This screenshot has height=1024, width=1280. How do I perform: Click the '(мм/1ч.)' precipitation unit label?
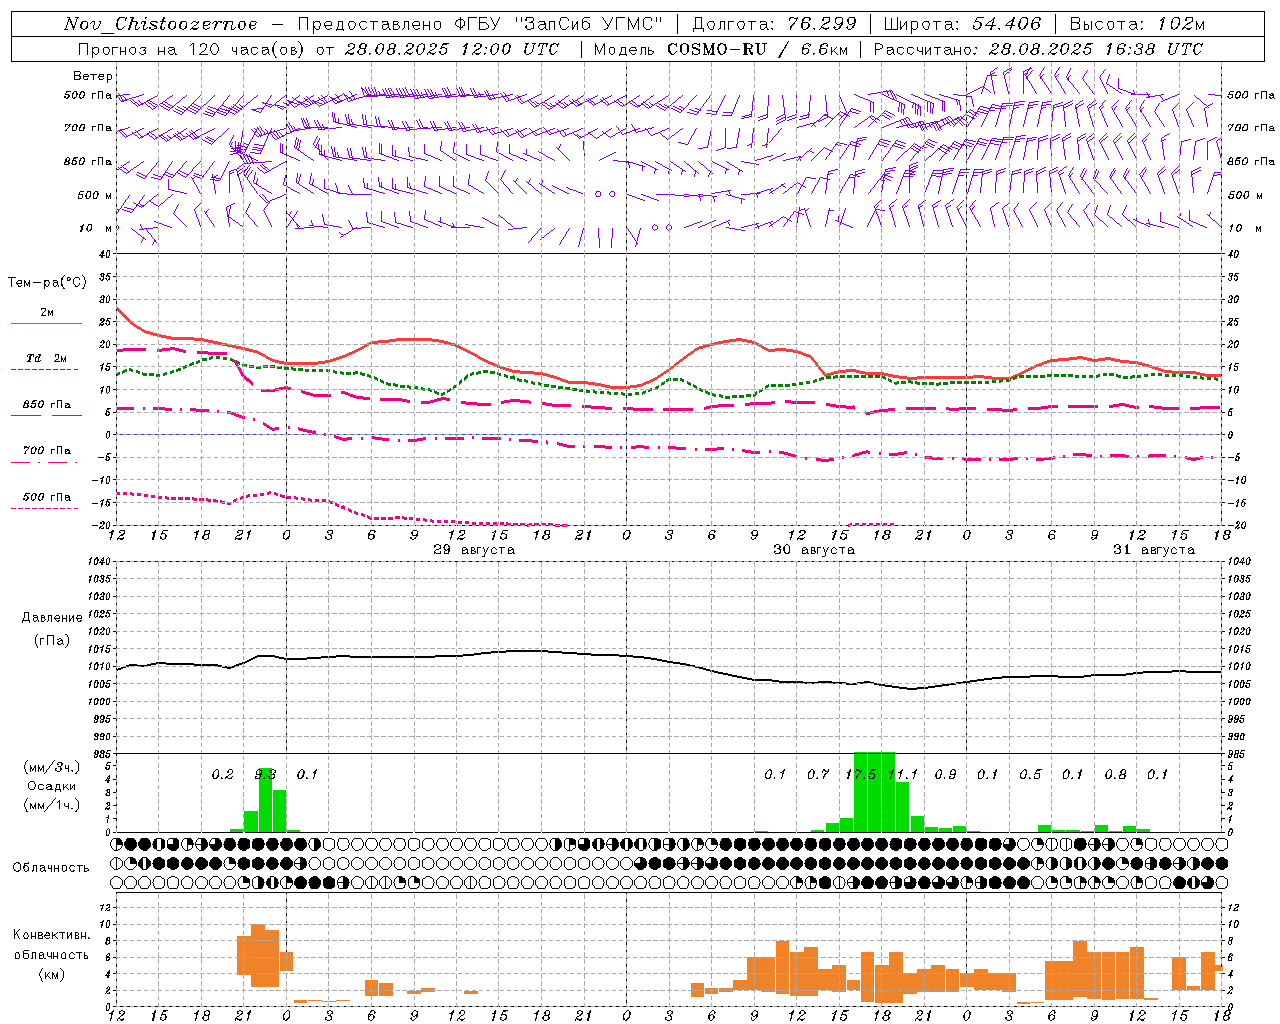(52, 805)
